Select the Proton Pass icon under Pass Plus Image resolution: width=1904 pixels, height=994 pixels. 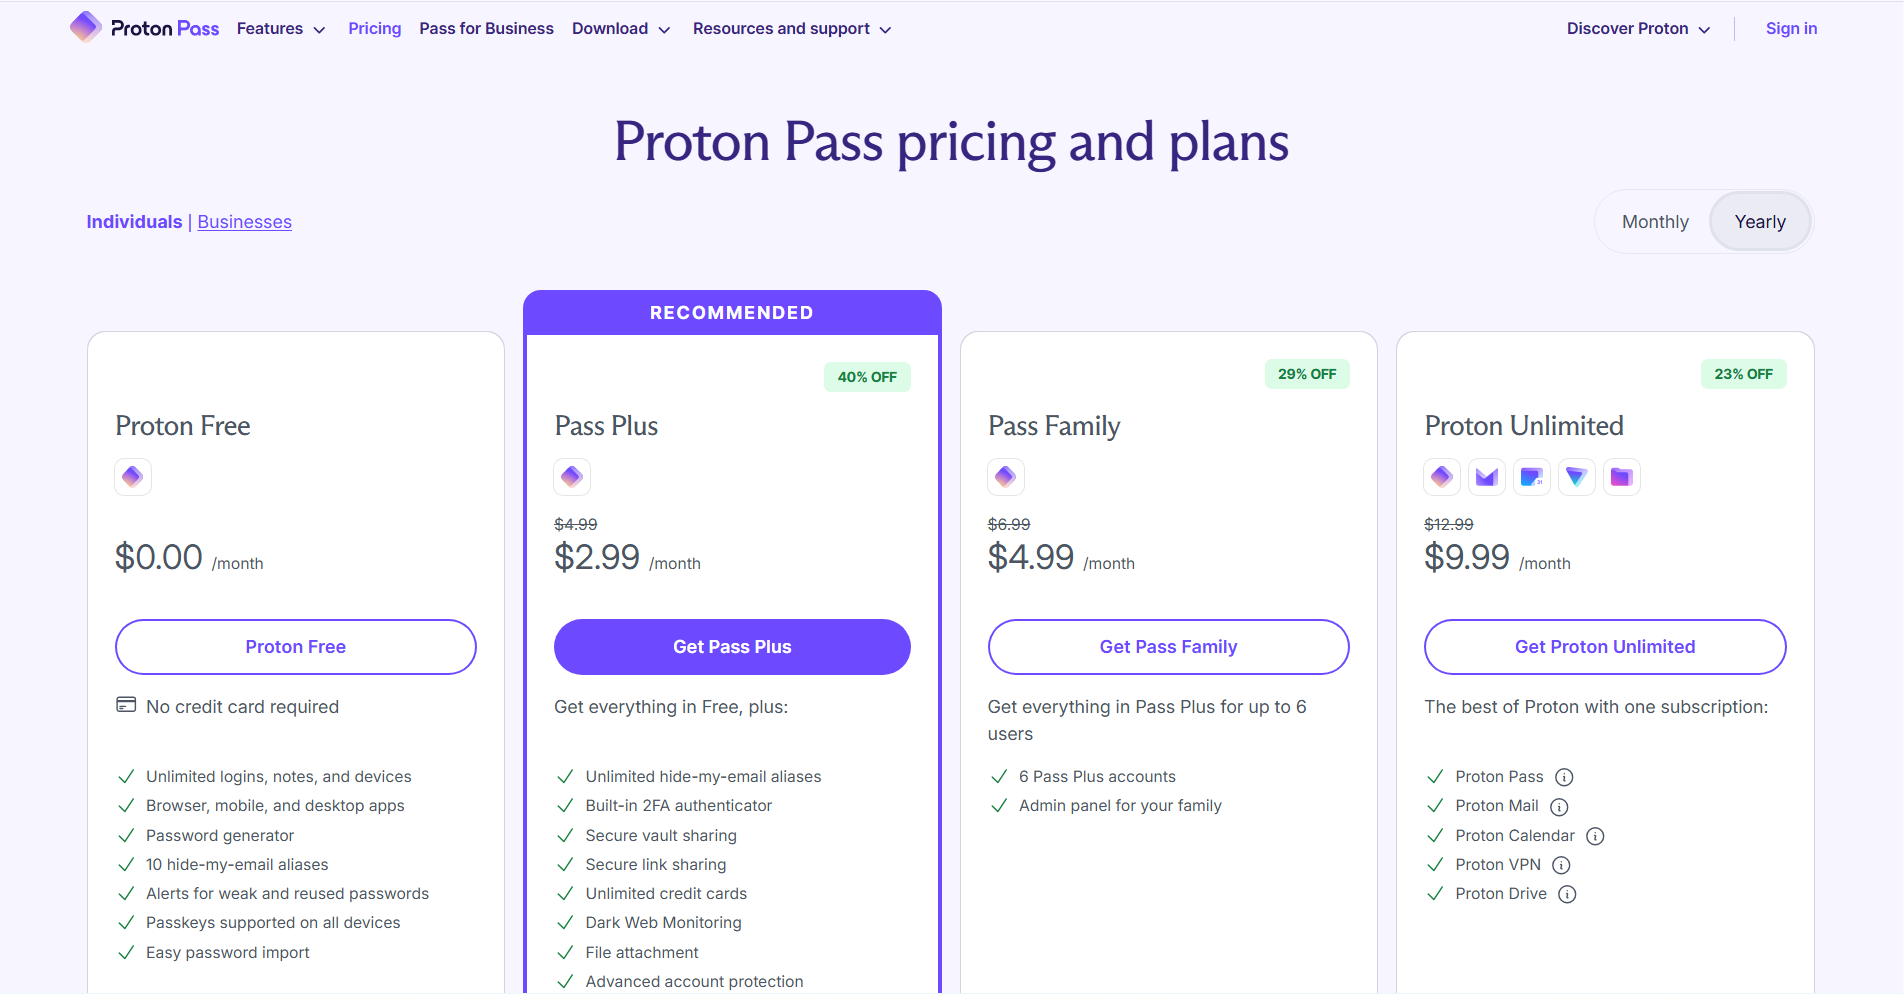click(x=571, y=477)
